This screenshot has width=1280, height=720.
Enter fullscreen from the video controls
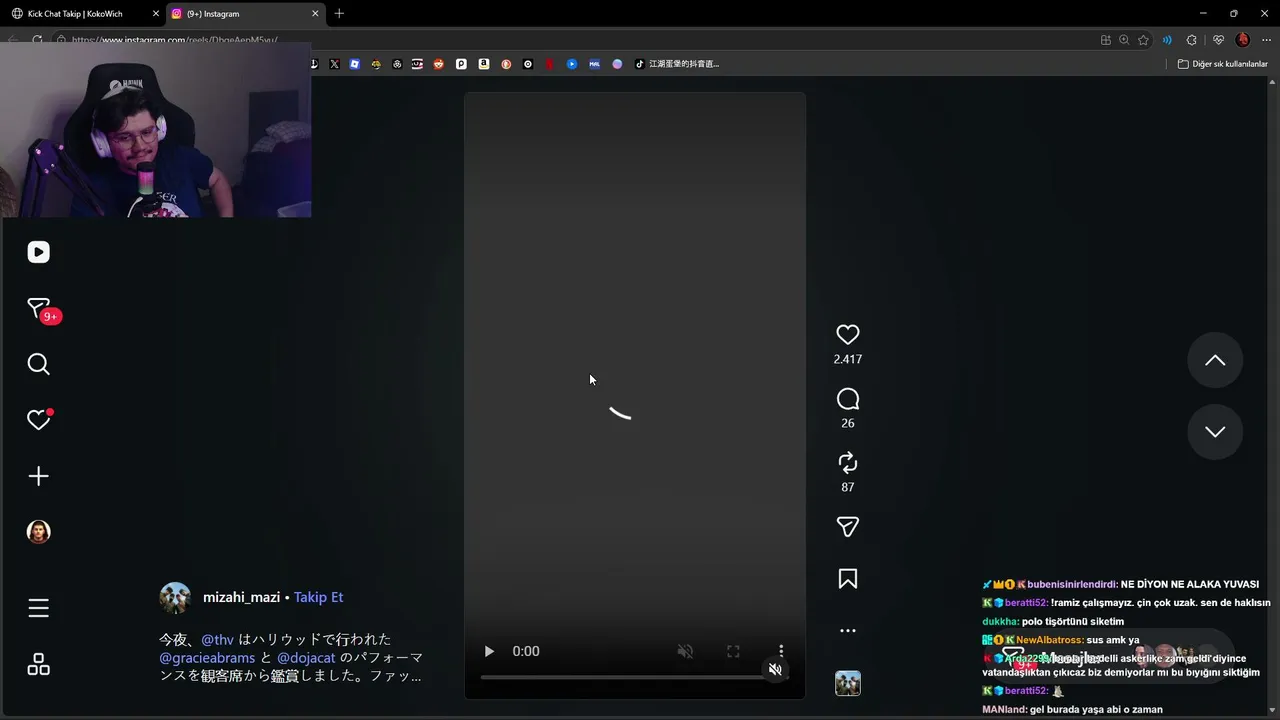point(733,651)
